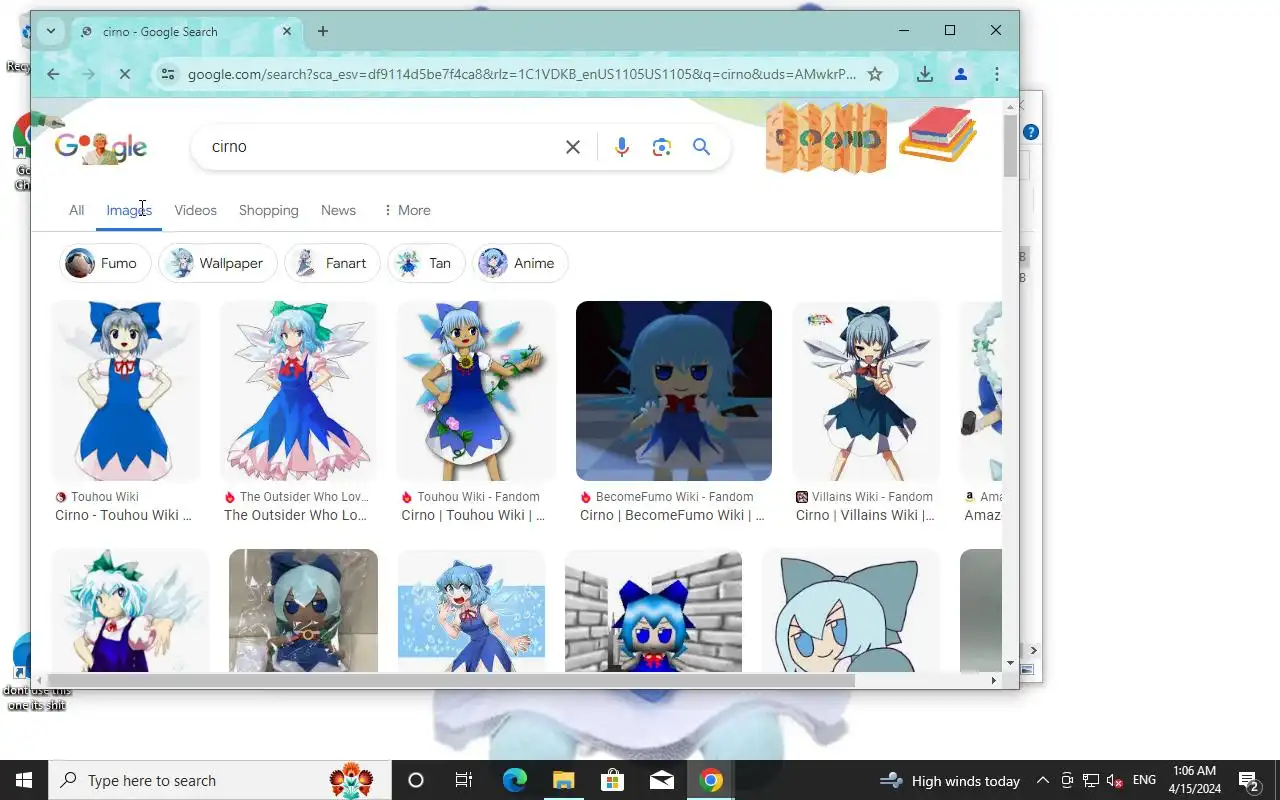This screenshot has width=1280, height=800.
Task: Select the Images tab
Action: coord(129,210)
